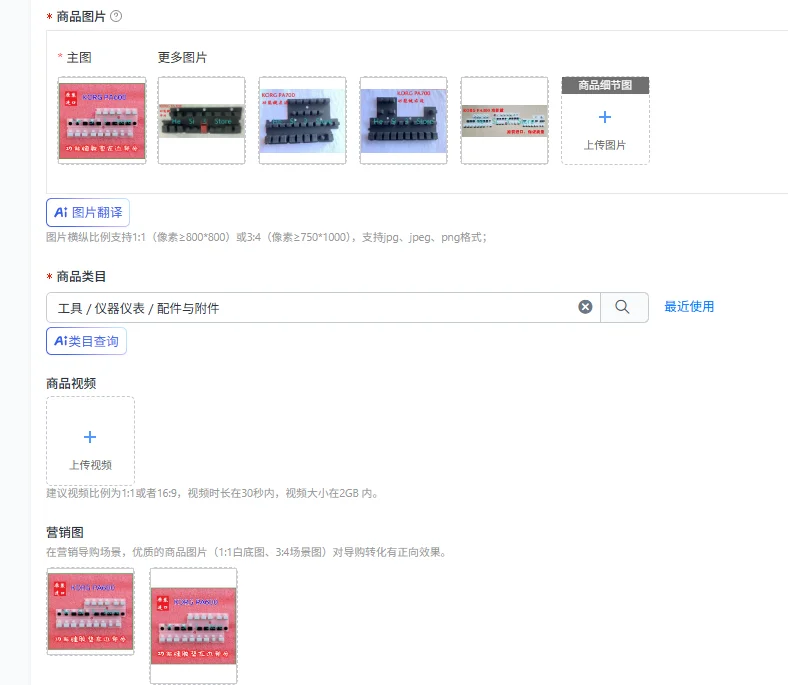Open the fifth product image of white keys
Viewport: 788px width, 685px height.
tap(505, 121)
